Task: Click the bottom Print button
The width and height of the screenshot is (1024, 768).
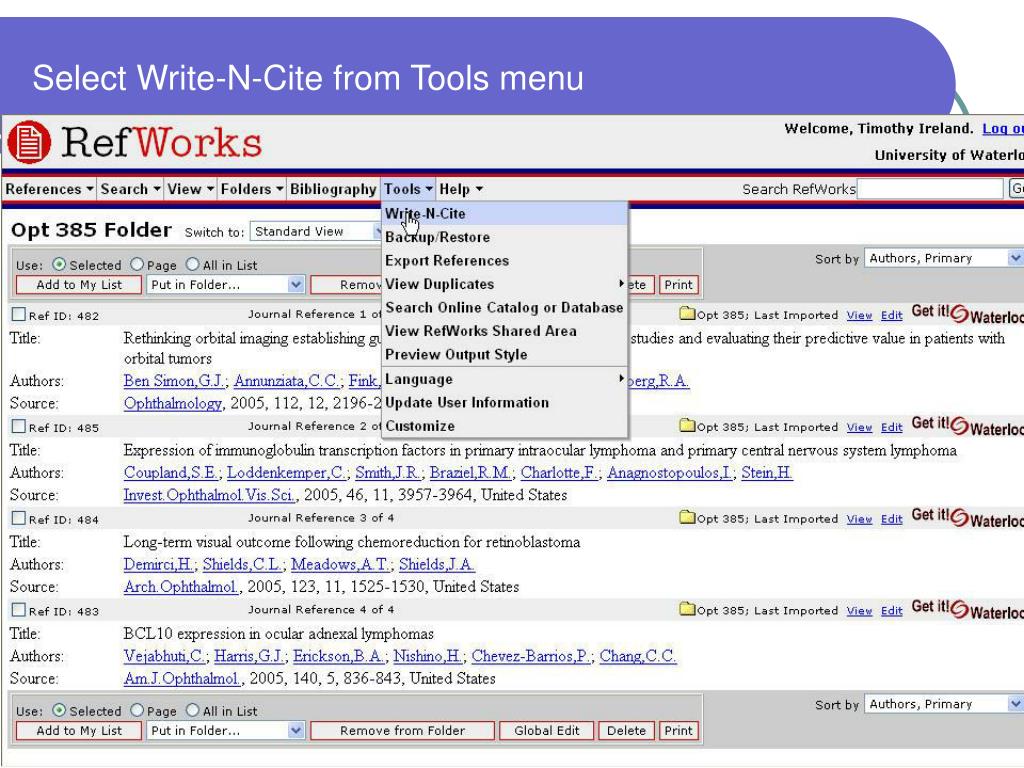Action: pyautogui.click(x=679, y=731)
